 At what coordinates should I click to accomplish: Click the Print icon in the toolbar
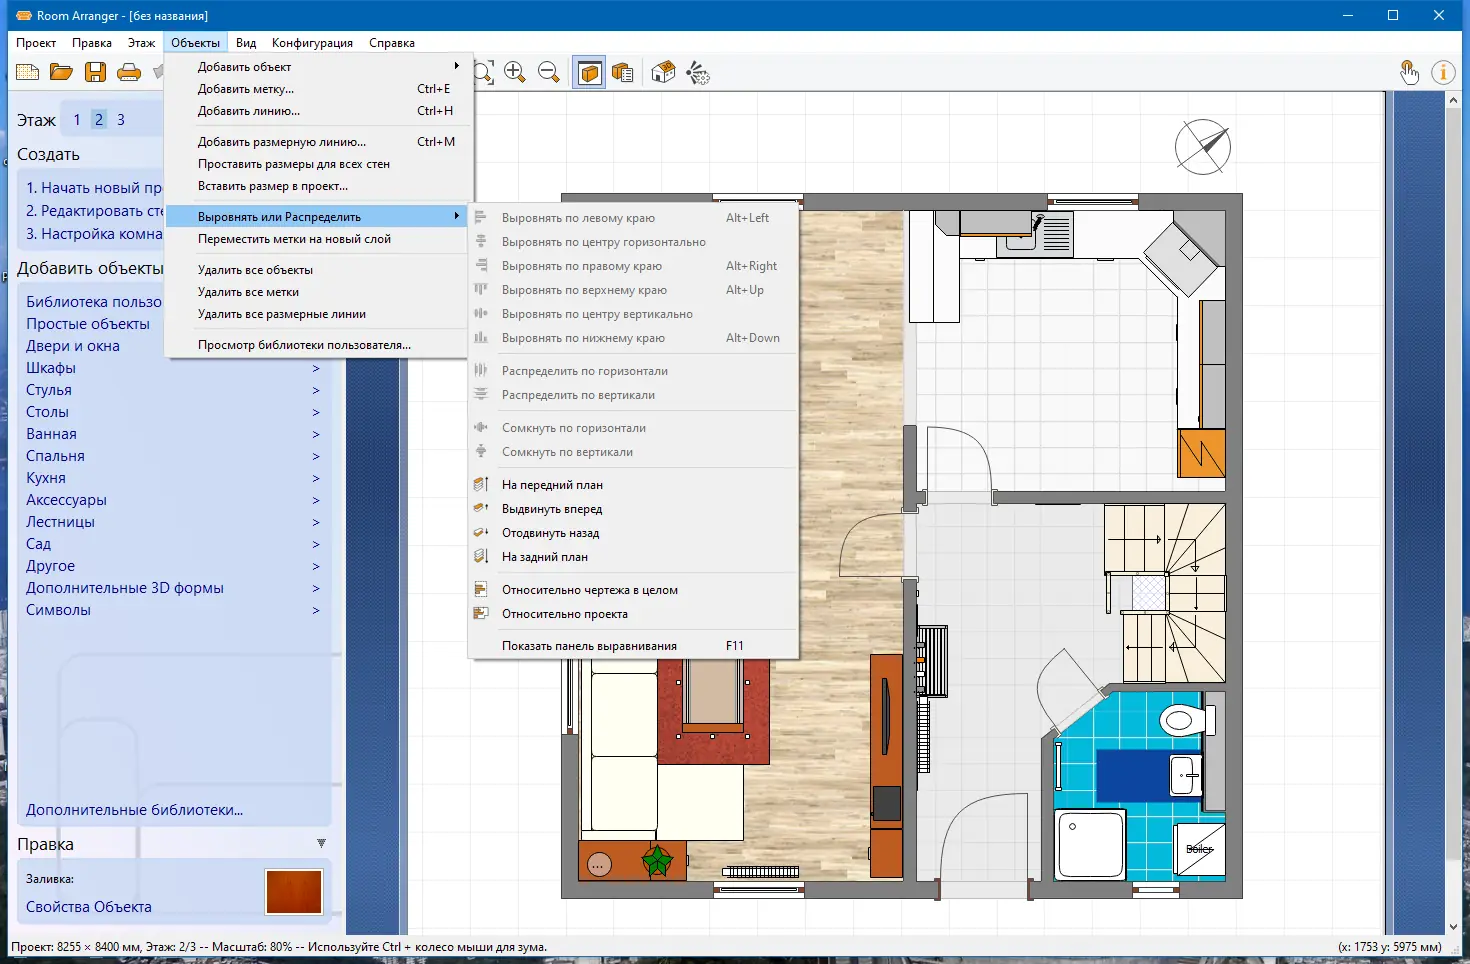click(x=129, y=72)
